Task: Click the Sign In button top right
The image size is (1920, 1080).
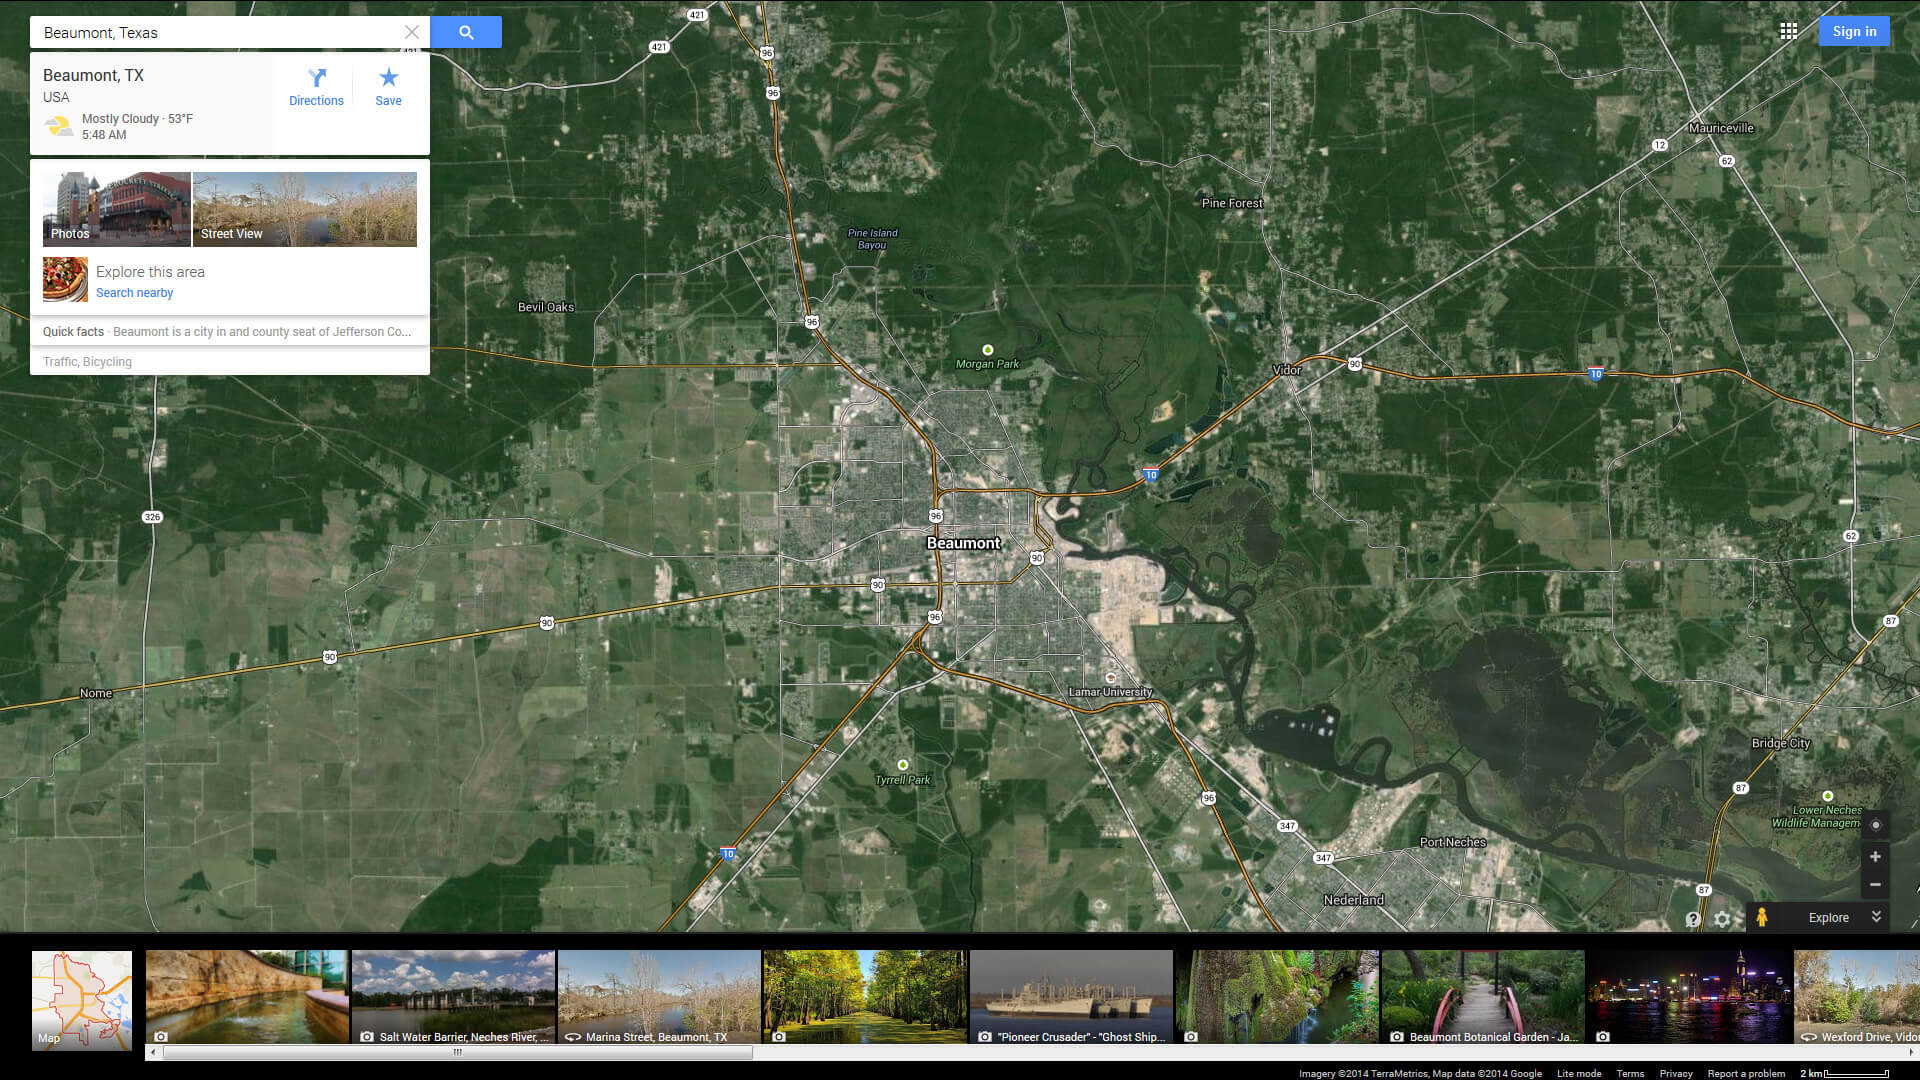Action: point(1853,30)
